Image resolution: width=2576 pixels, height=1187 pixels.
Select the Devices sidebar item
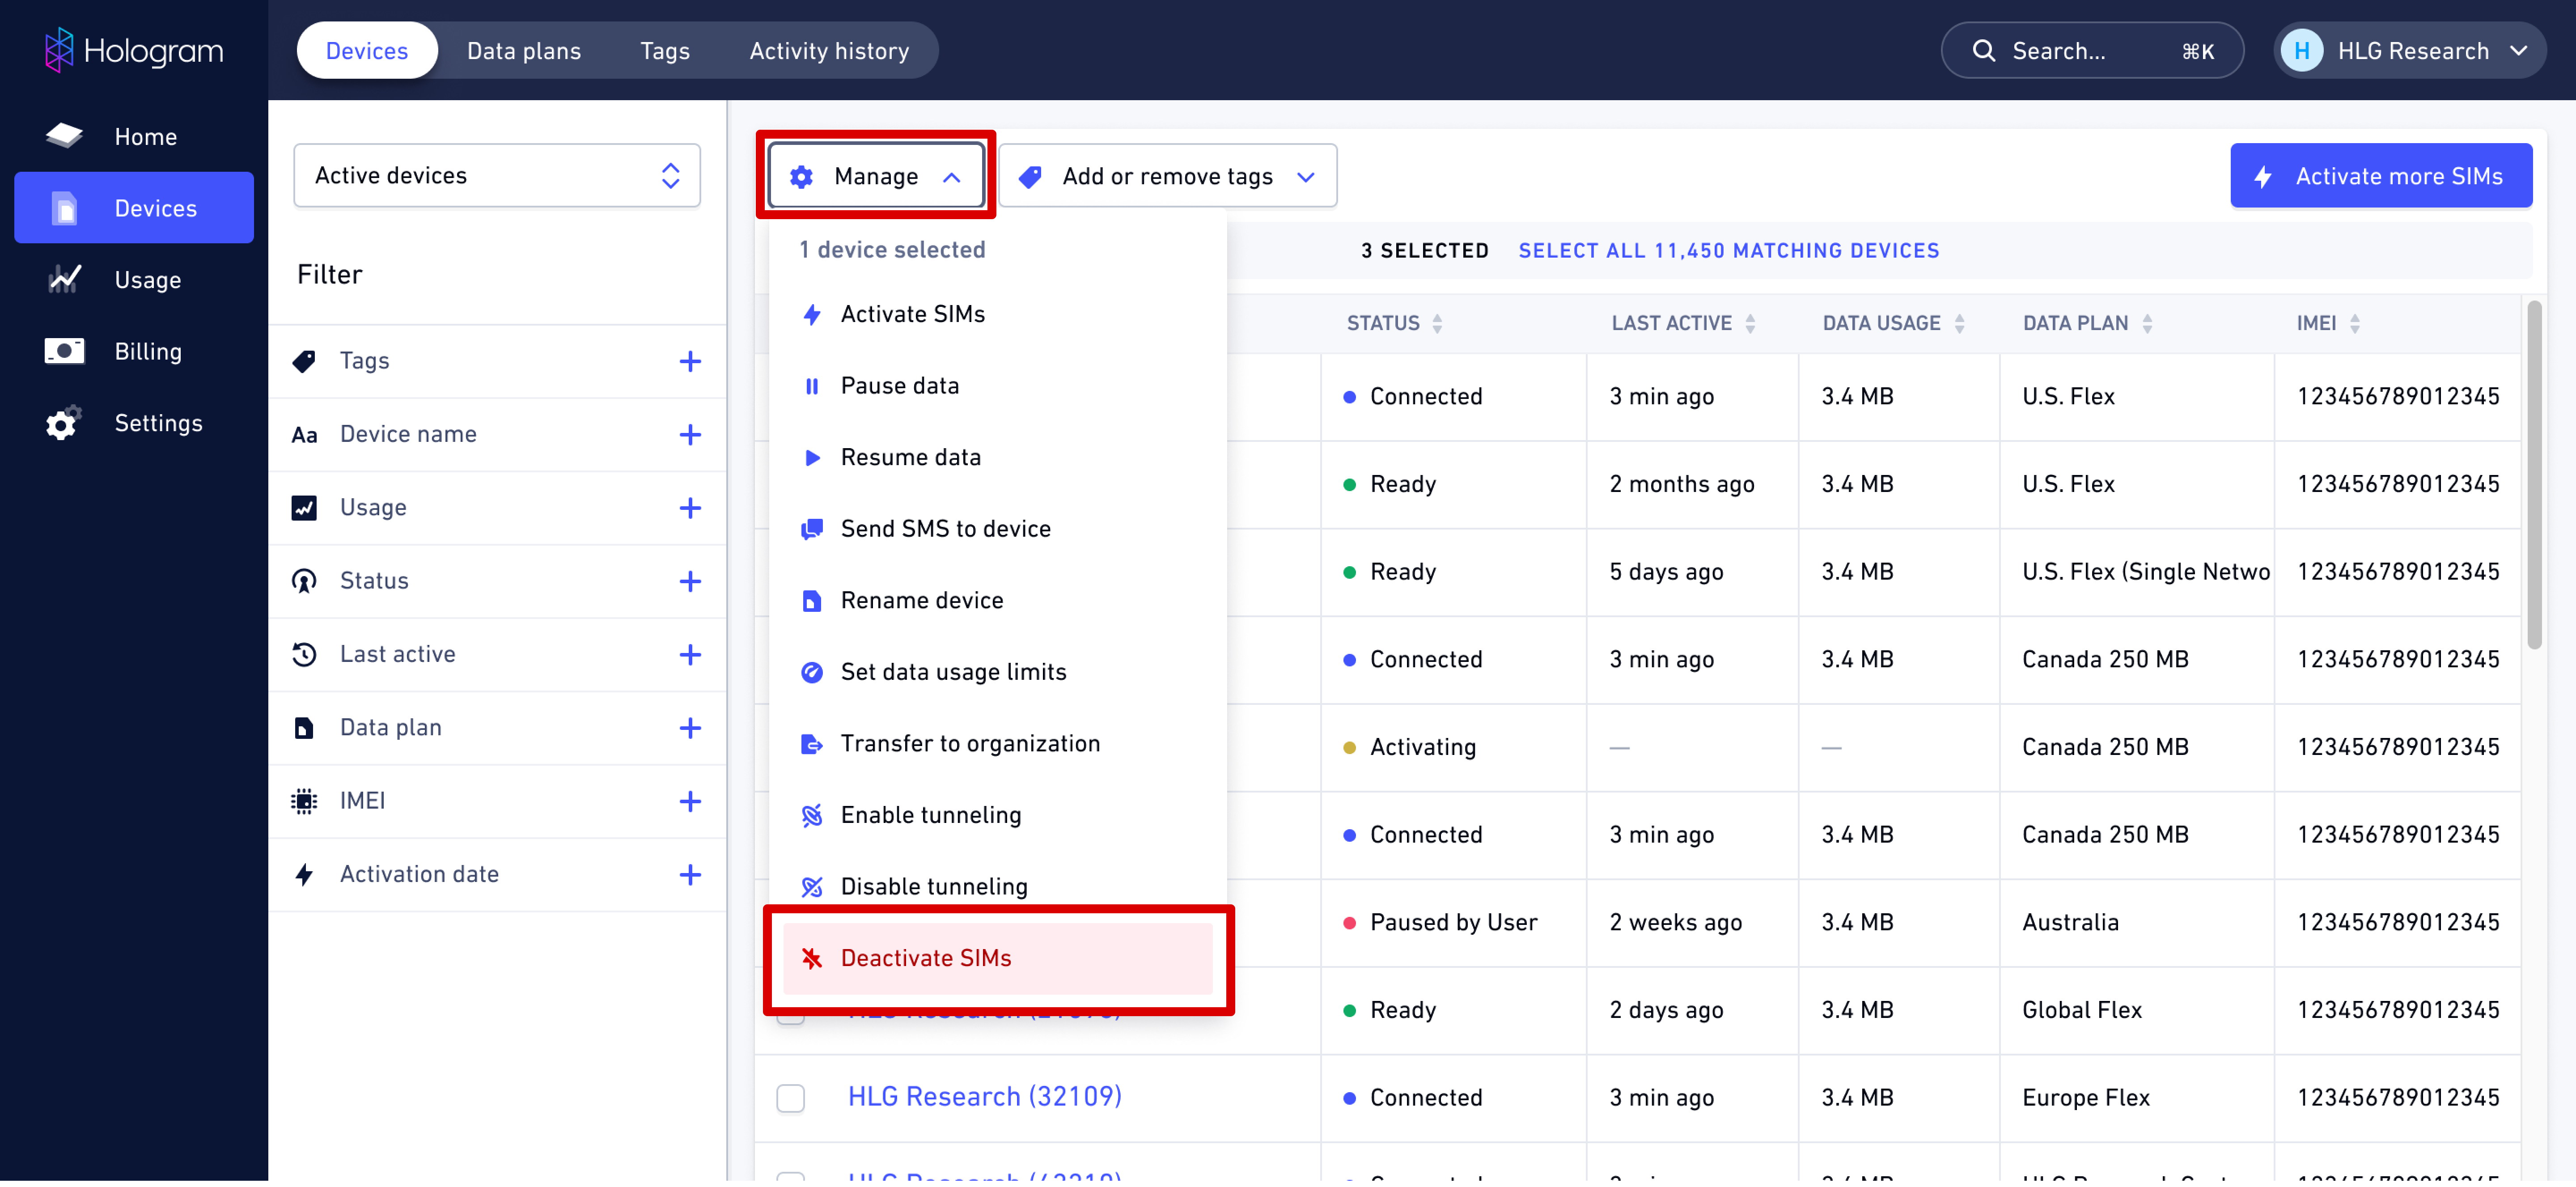[134, 208]
